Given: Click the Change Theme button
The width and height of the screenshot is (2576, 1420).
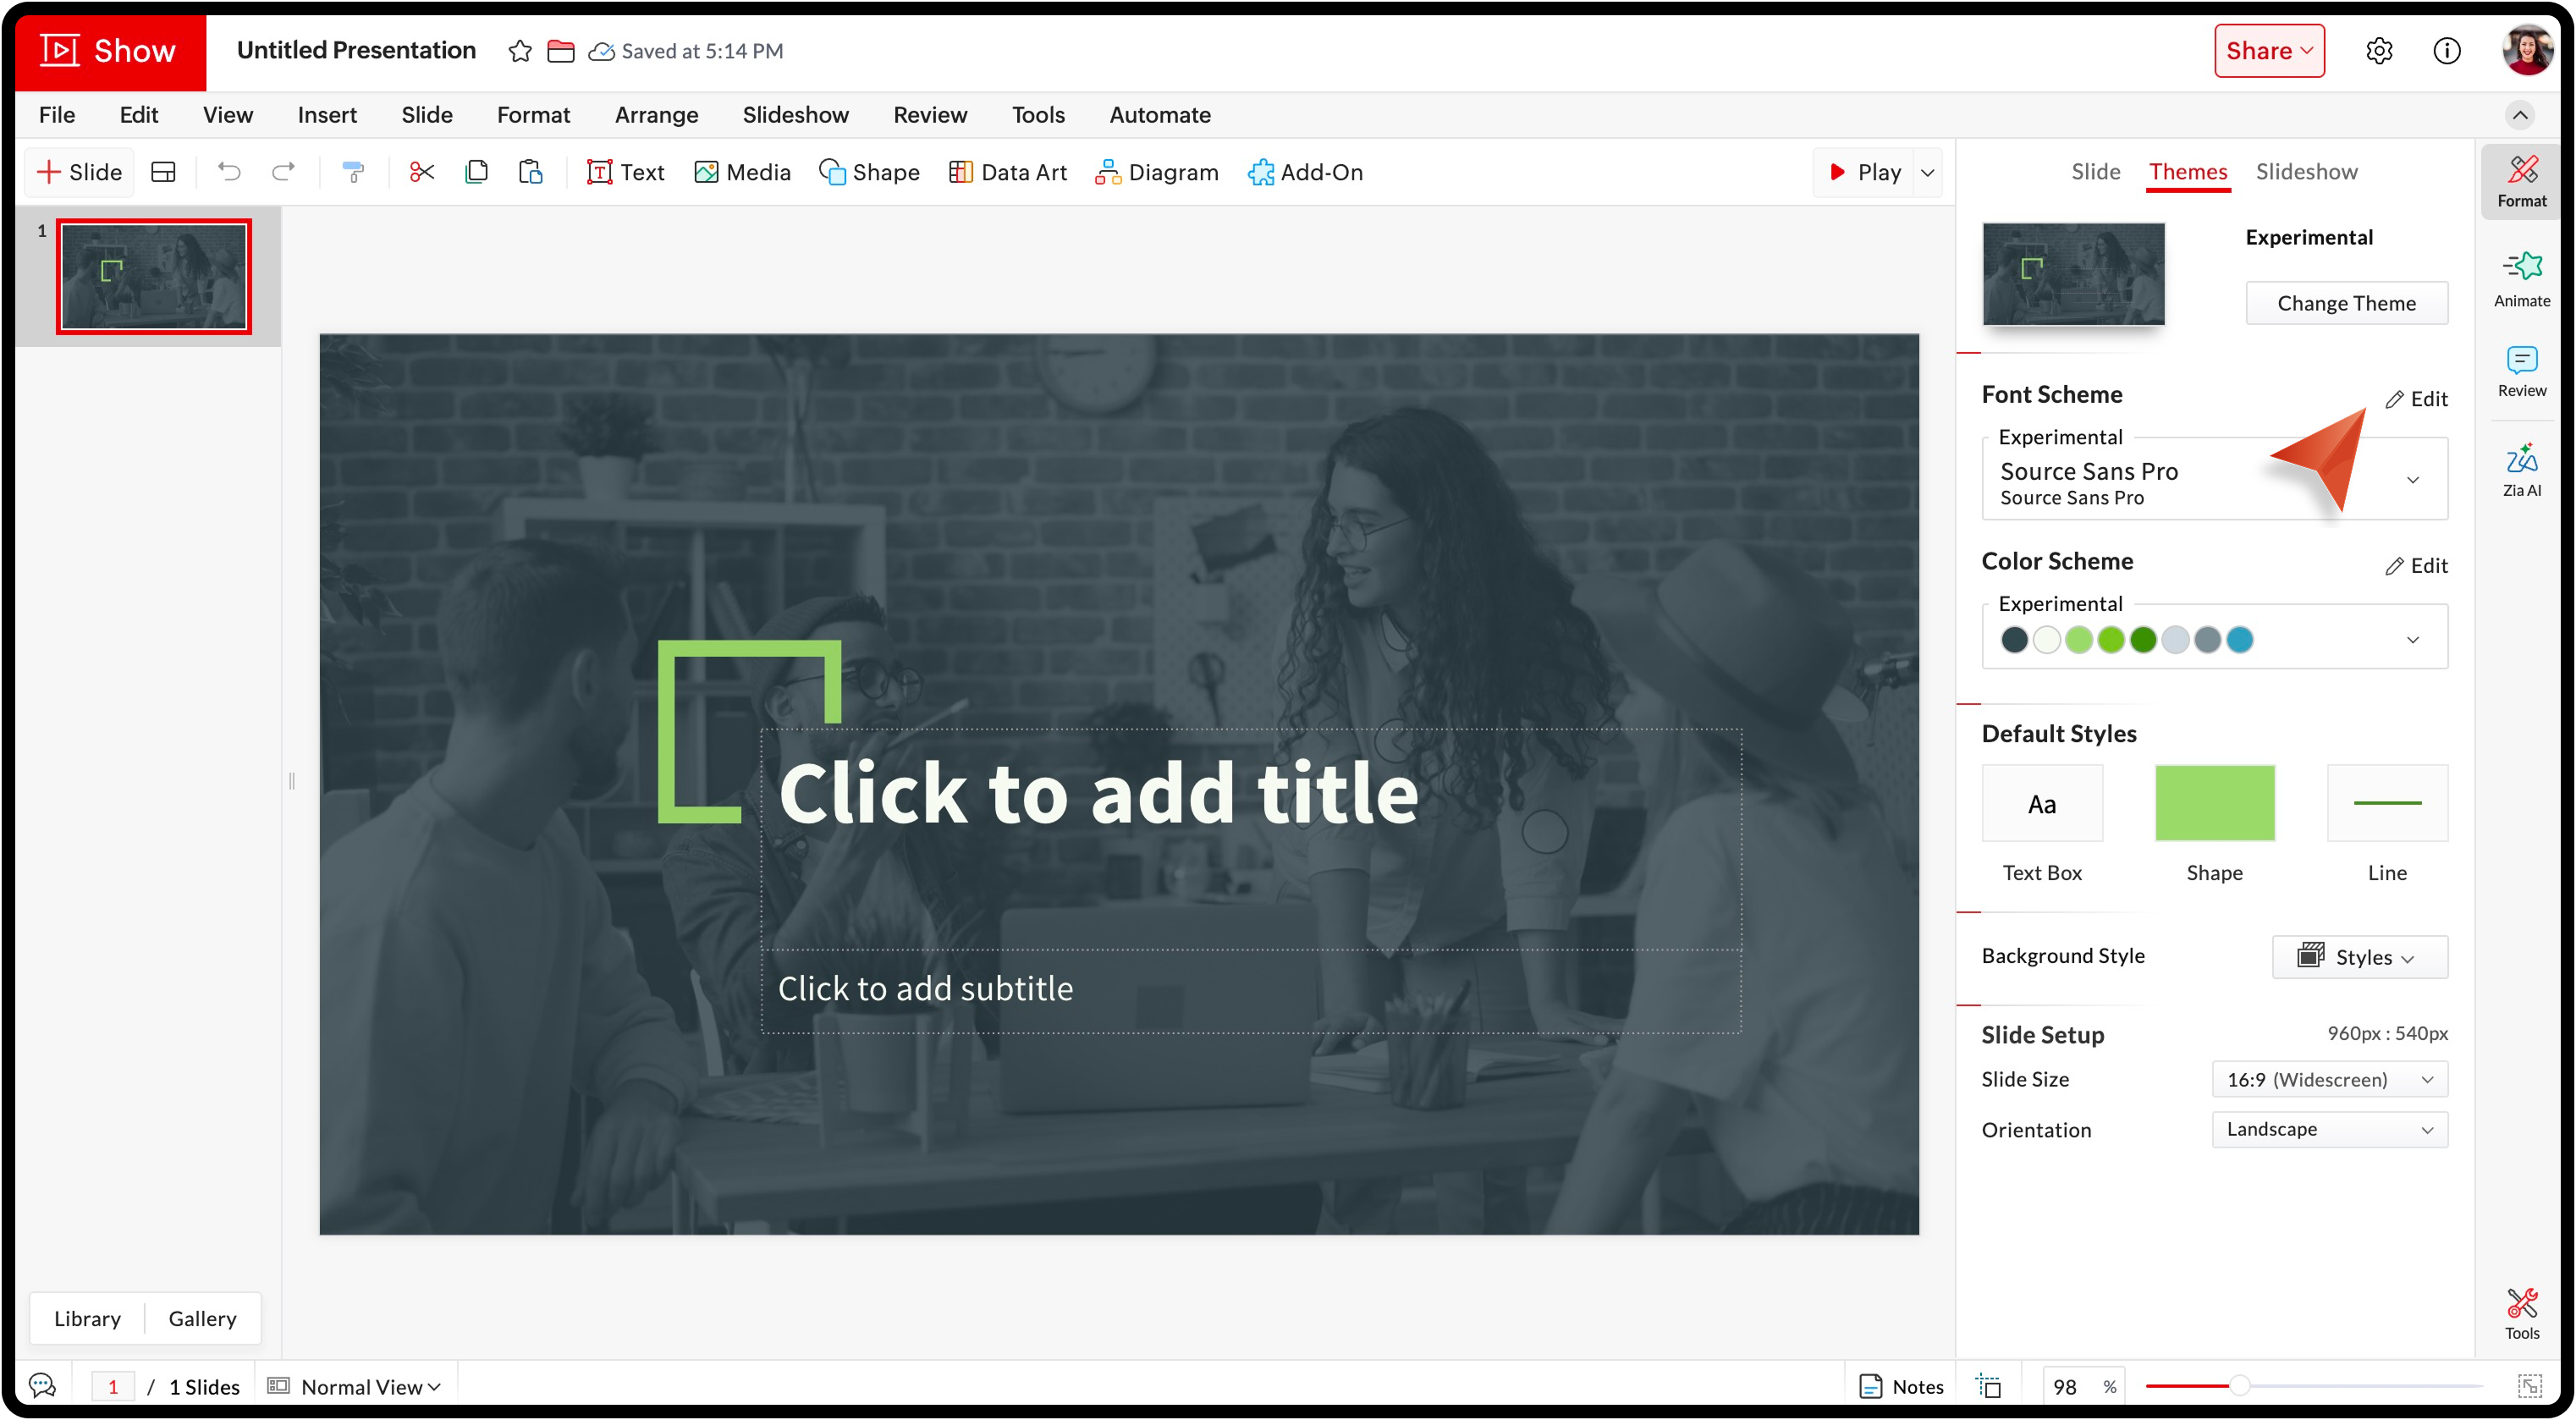Looking at the screenshot, I should pyautogui.click(x=2345, y=303).
